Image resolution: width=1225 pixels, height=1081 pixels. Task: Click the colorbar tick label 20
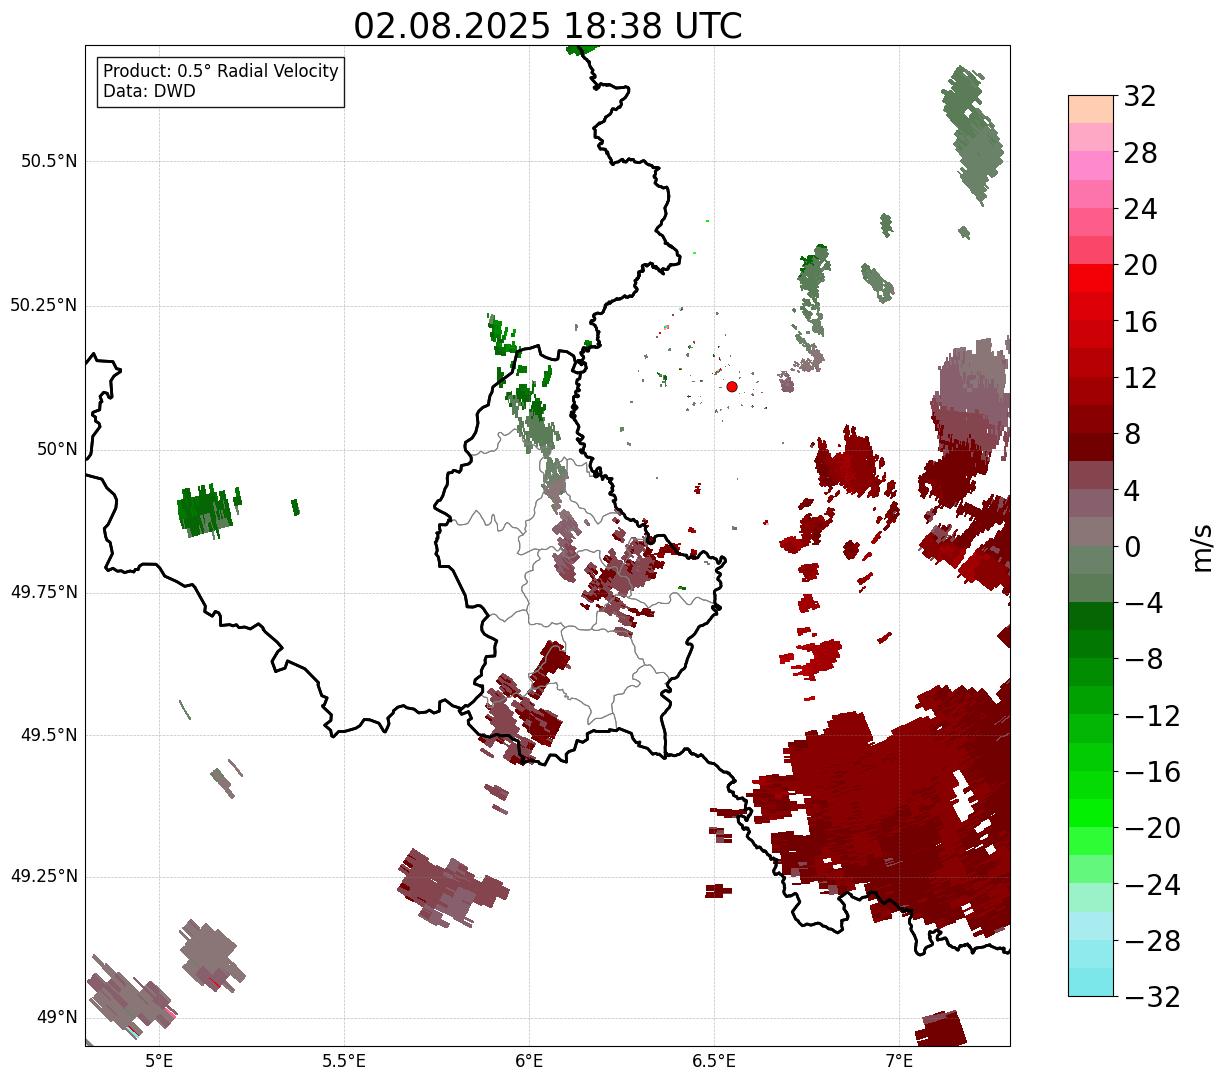pos(1140,265)
